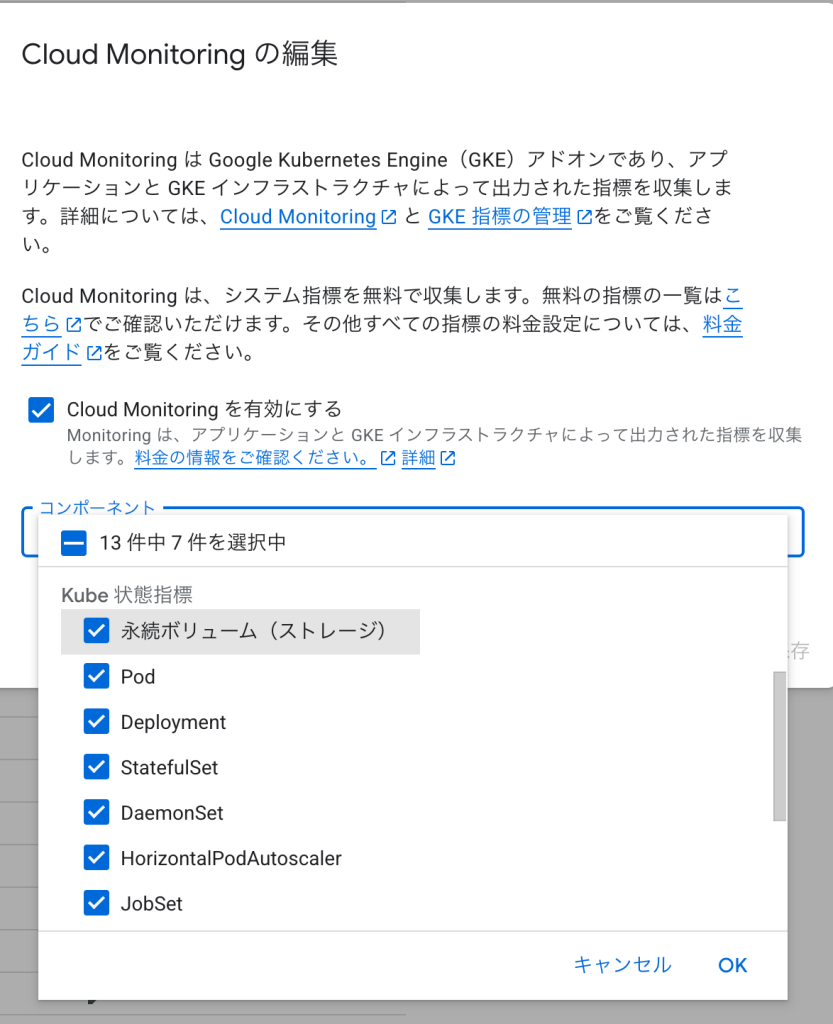Screen dimensions: 833x1024
Task: Toggle the 13 件中 7 件を選択中 select-all checkbox
Action: coord(74,543)
